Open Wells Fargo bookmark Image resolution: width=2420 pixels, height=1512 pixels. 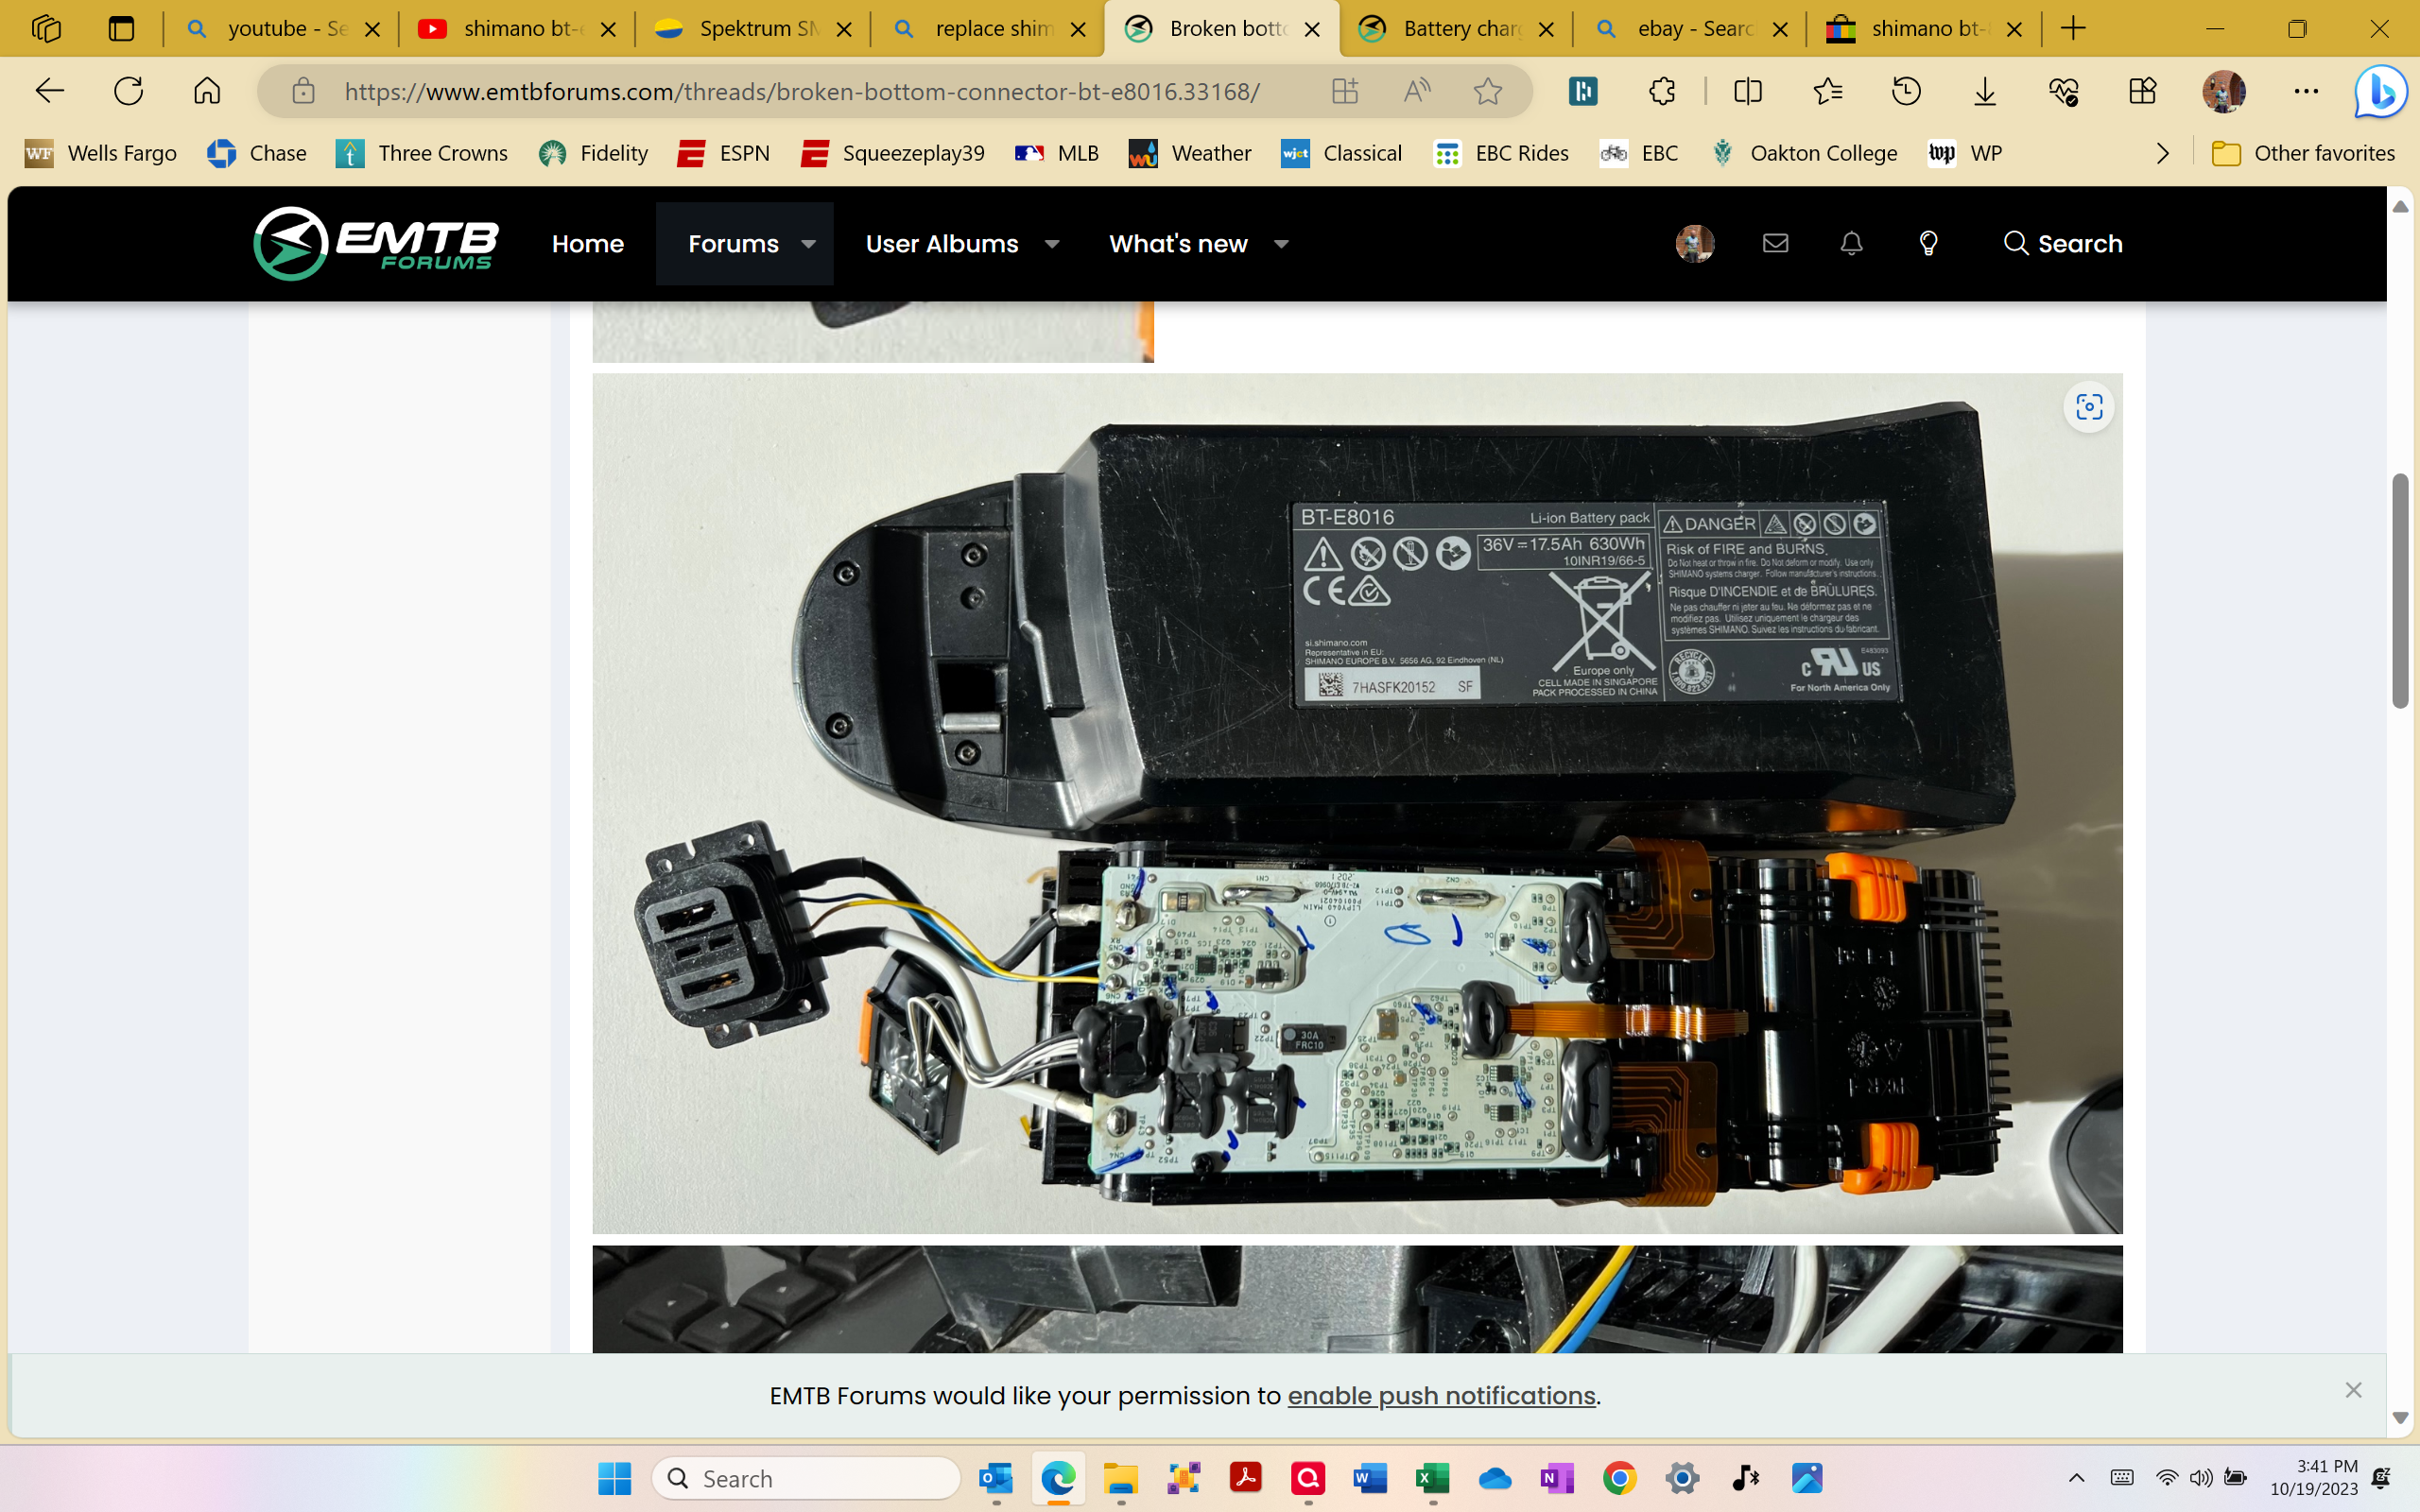[101, 153]
